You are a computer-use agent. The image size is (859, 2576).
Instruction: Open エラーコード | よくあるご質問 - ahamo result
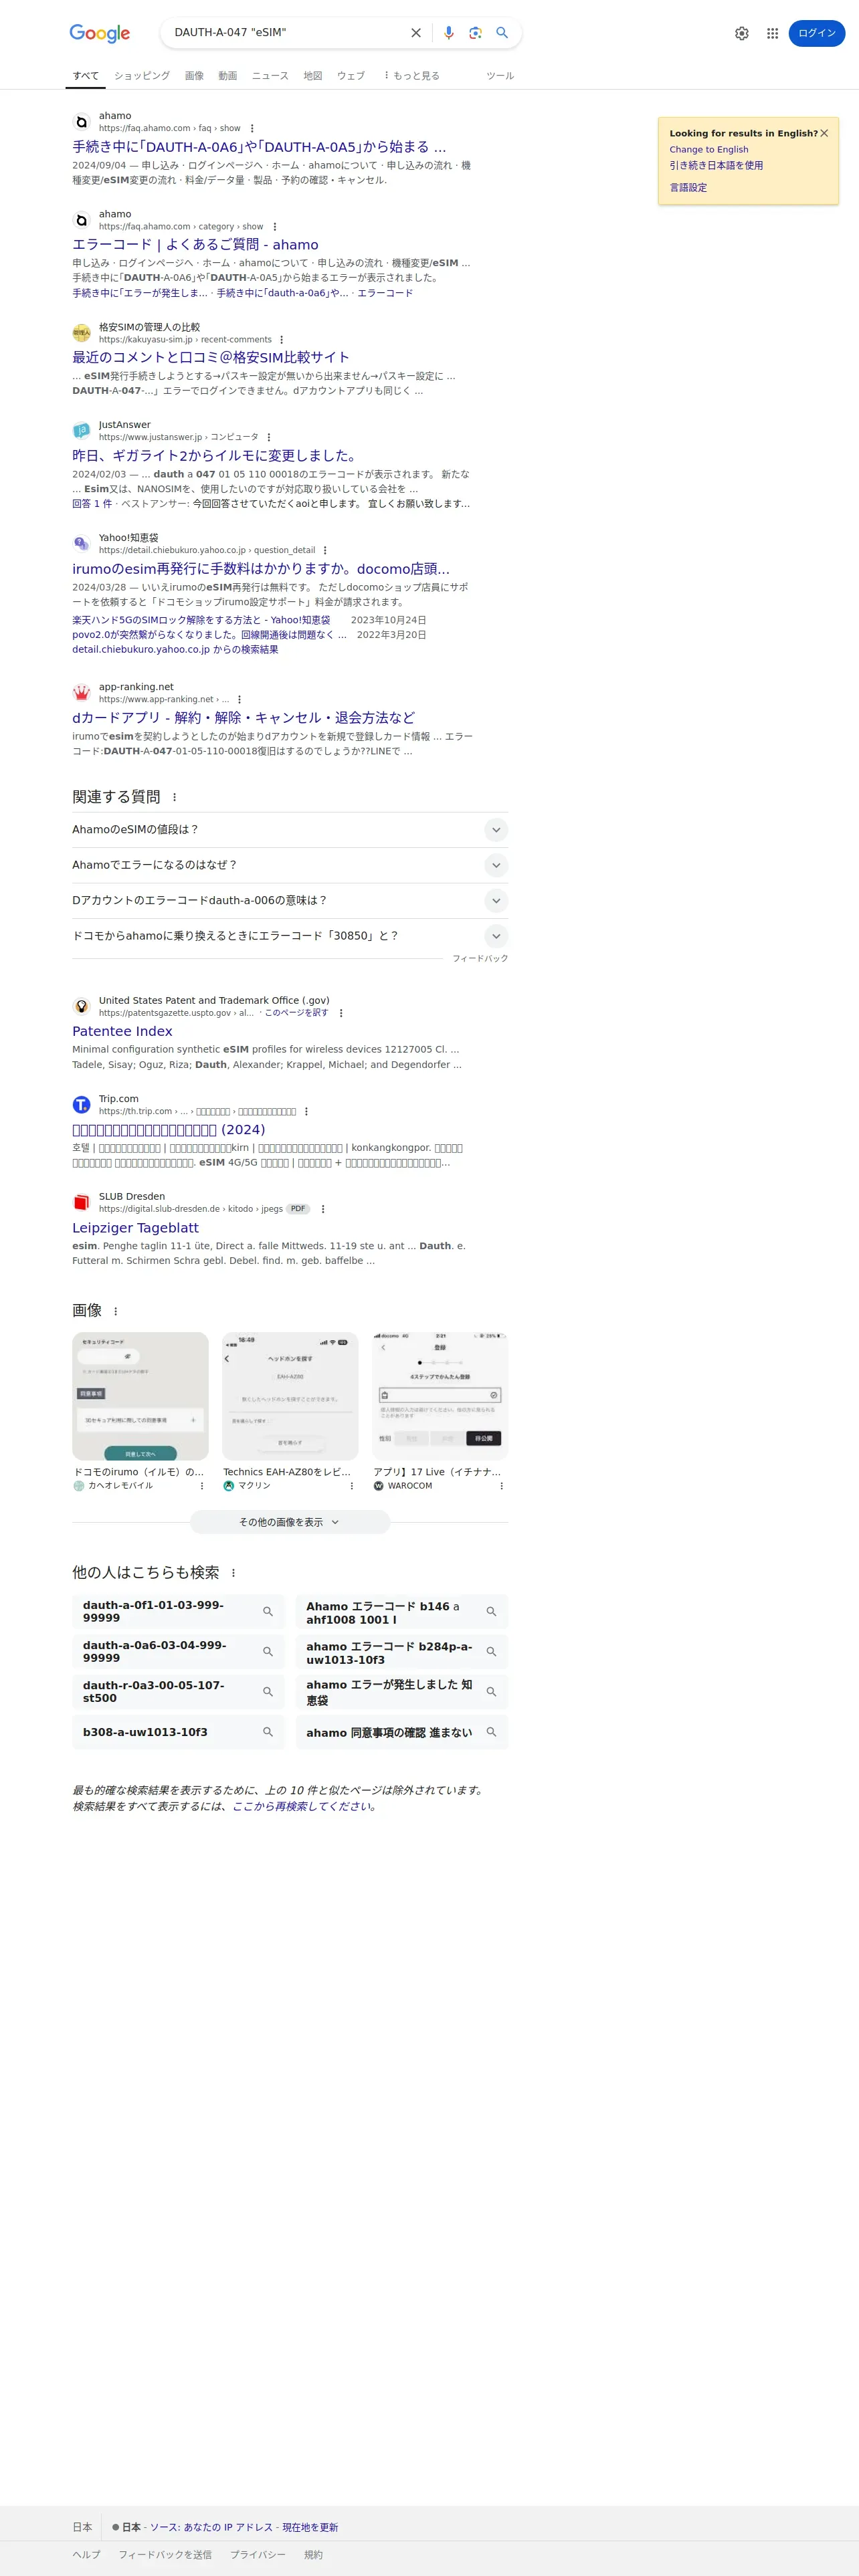coord(195,245)
